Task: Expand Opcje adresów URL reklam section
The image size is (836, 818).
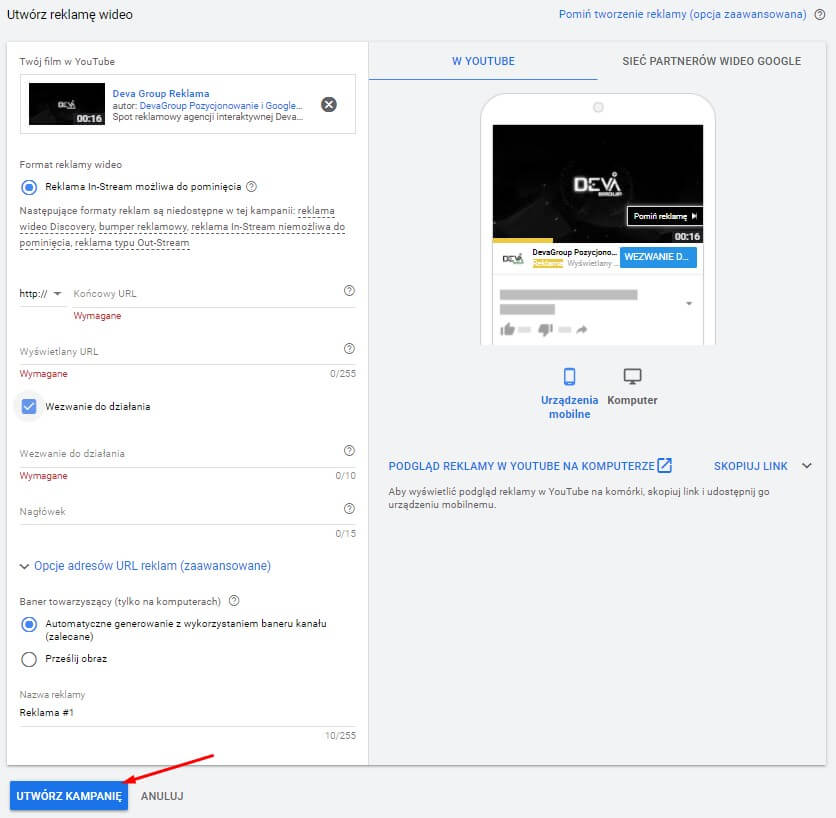Action: [x=145, y=566]
